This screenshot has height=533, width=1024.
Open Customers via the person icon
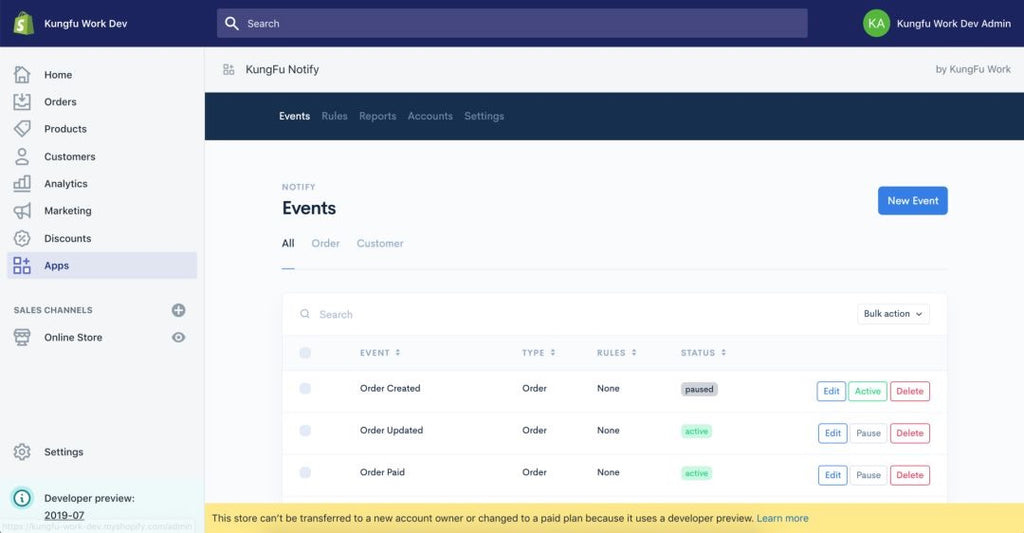point(22,157)
